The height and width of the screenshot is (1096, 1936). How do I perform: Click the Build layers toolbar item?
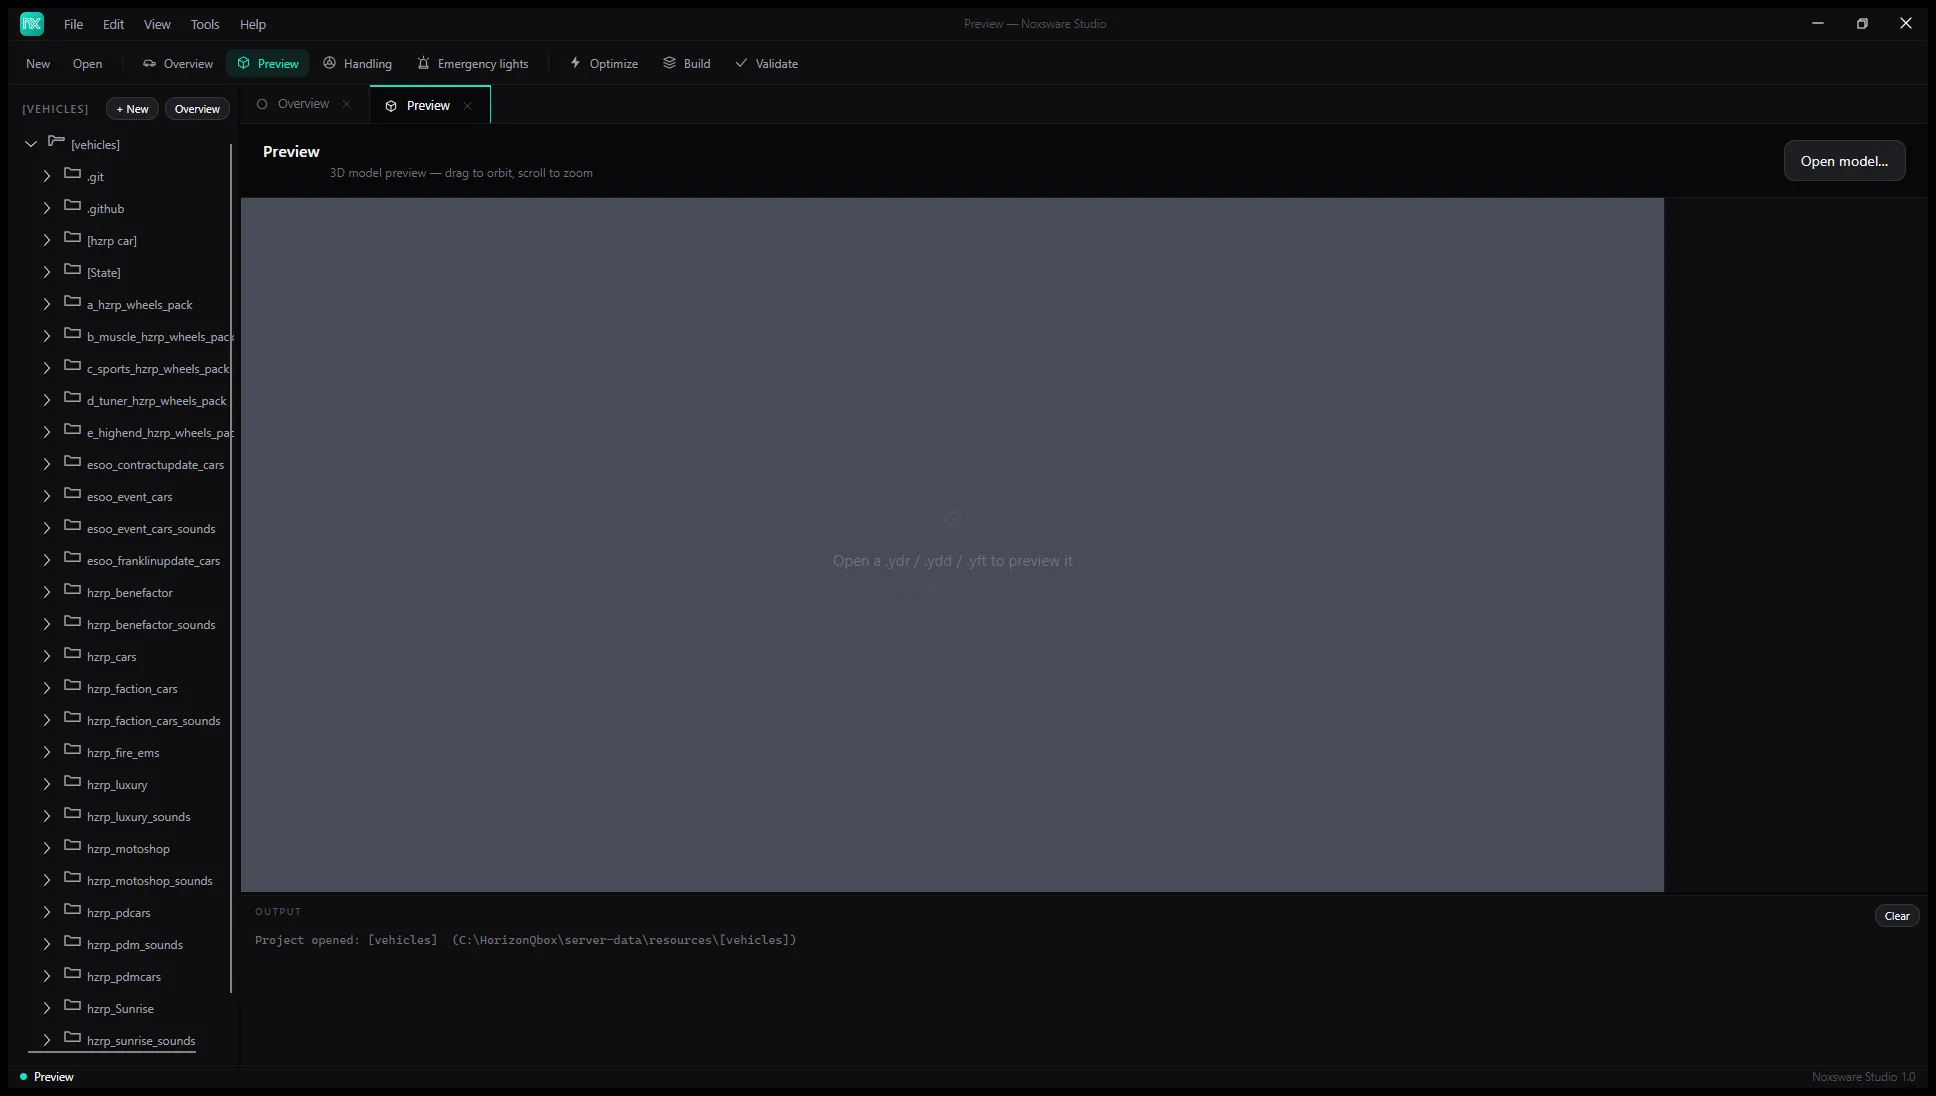pyautogui.click(x=687, y=63)
